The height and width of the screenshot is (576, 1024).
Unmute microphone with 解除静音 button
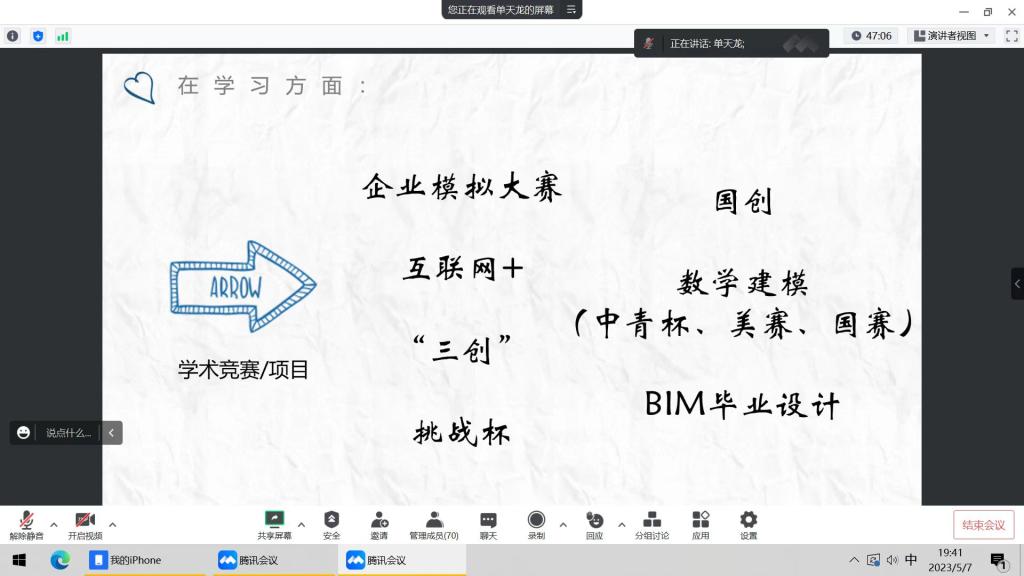(26, 524)
